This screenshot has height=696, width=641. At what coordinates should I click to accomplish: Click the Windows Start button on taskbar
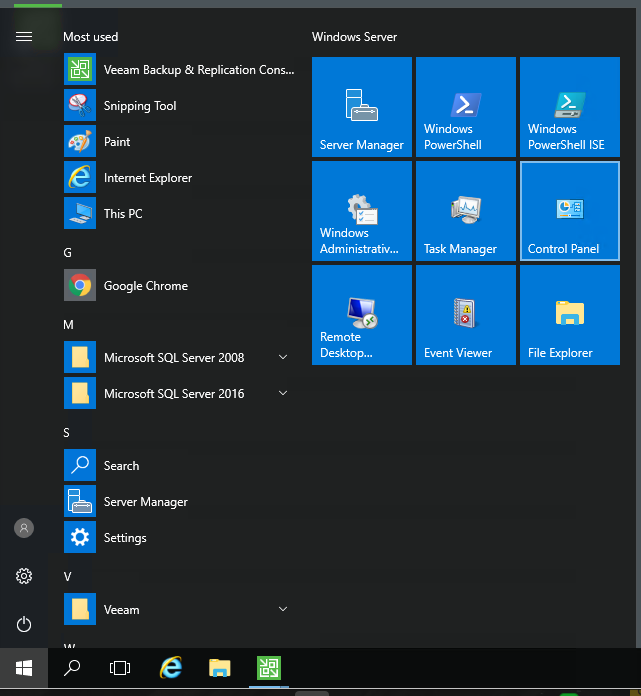24,668
